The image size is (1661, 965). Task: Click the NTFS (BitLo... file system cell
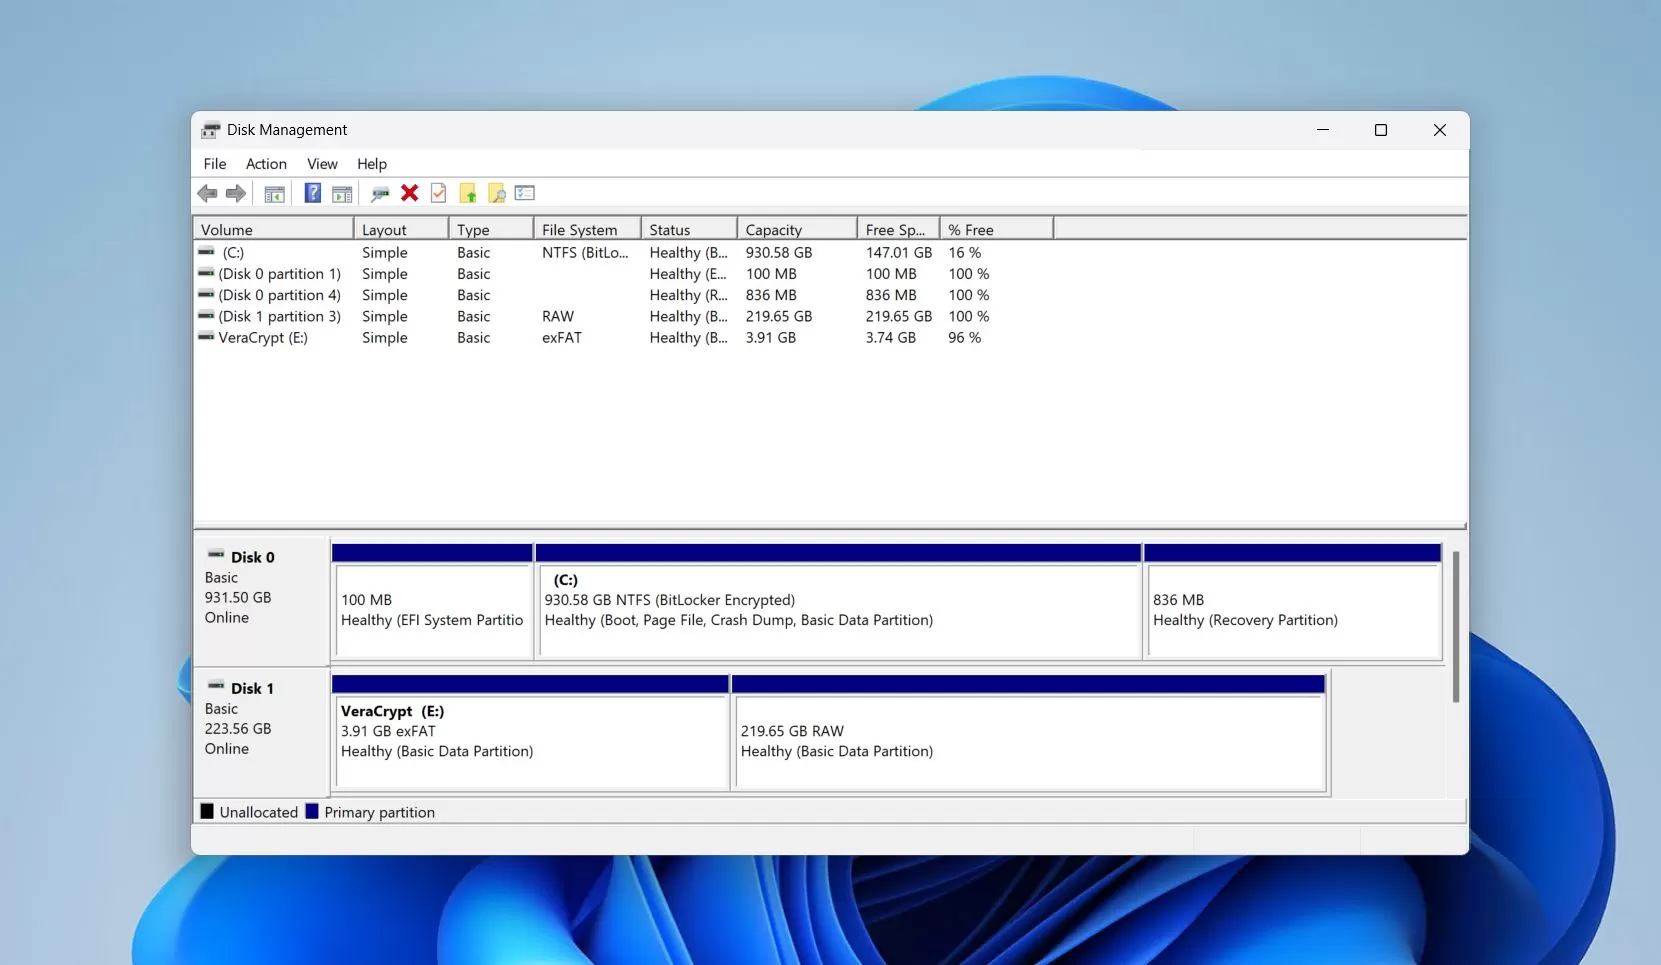click(585, 253)
